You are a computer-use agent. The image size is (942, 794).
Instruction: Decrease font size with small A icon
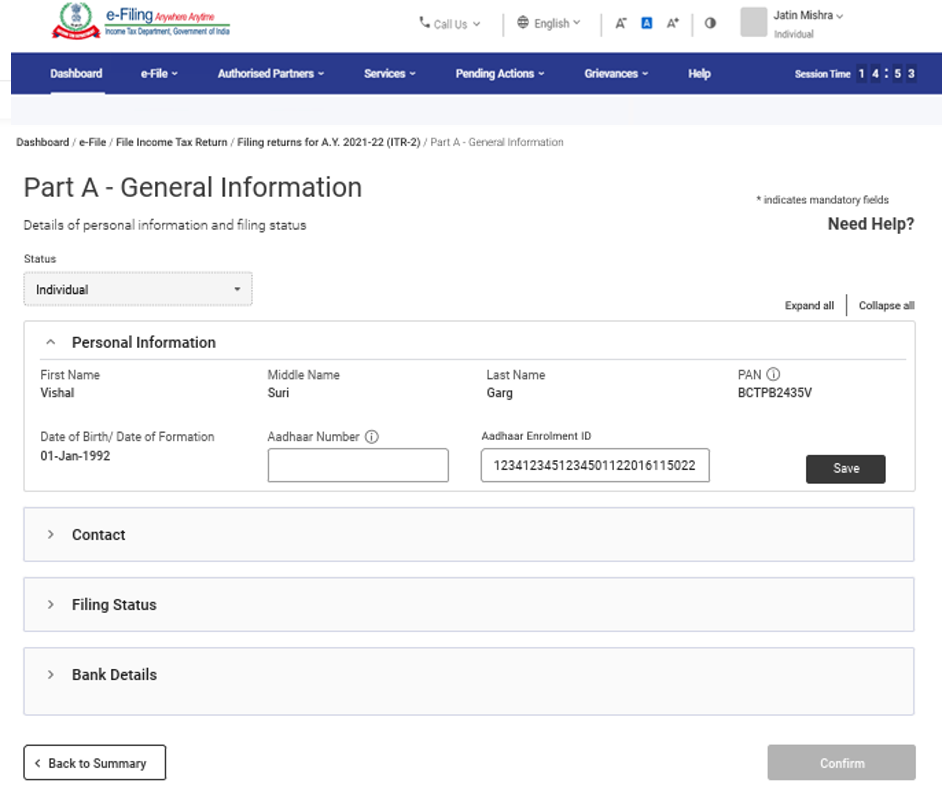(621, 23)
